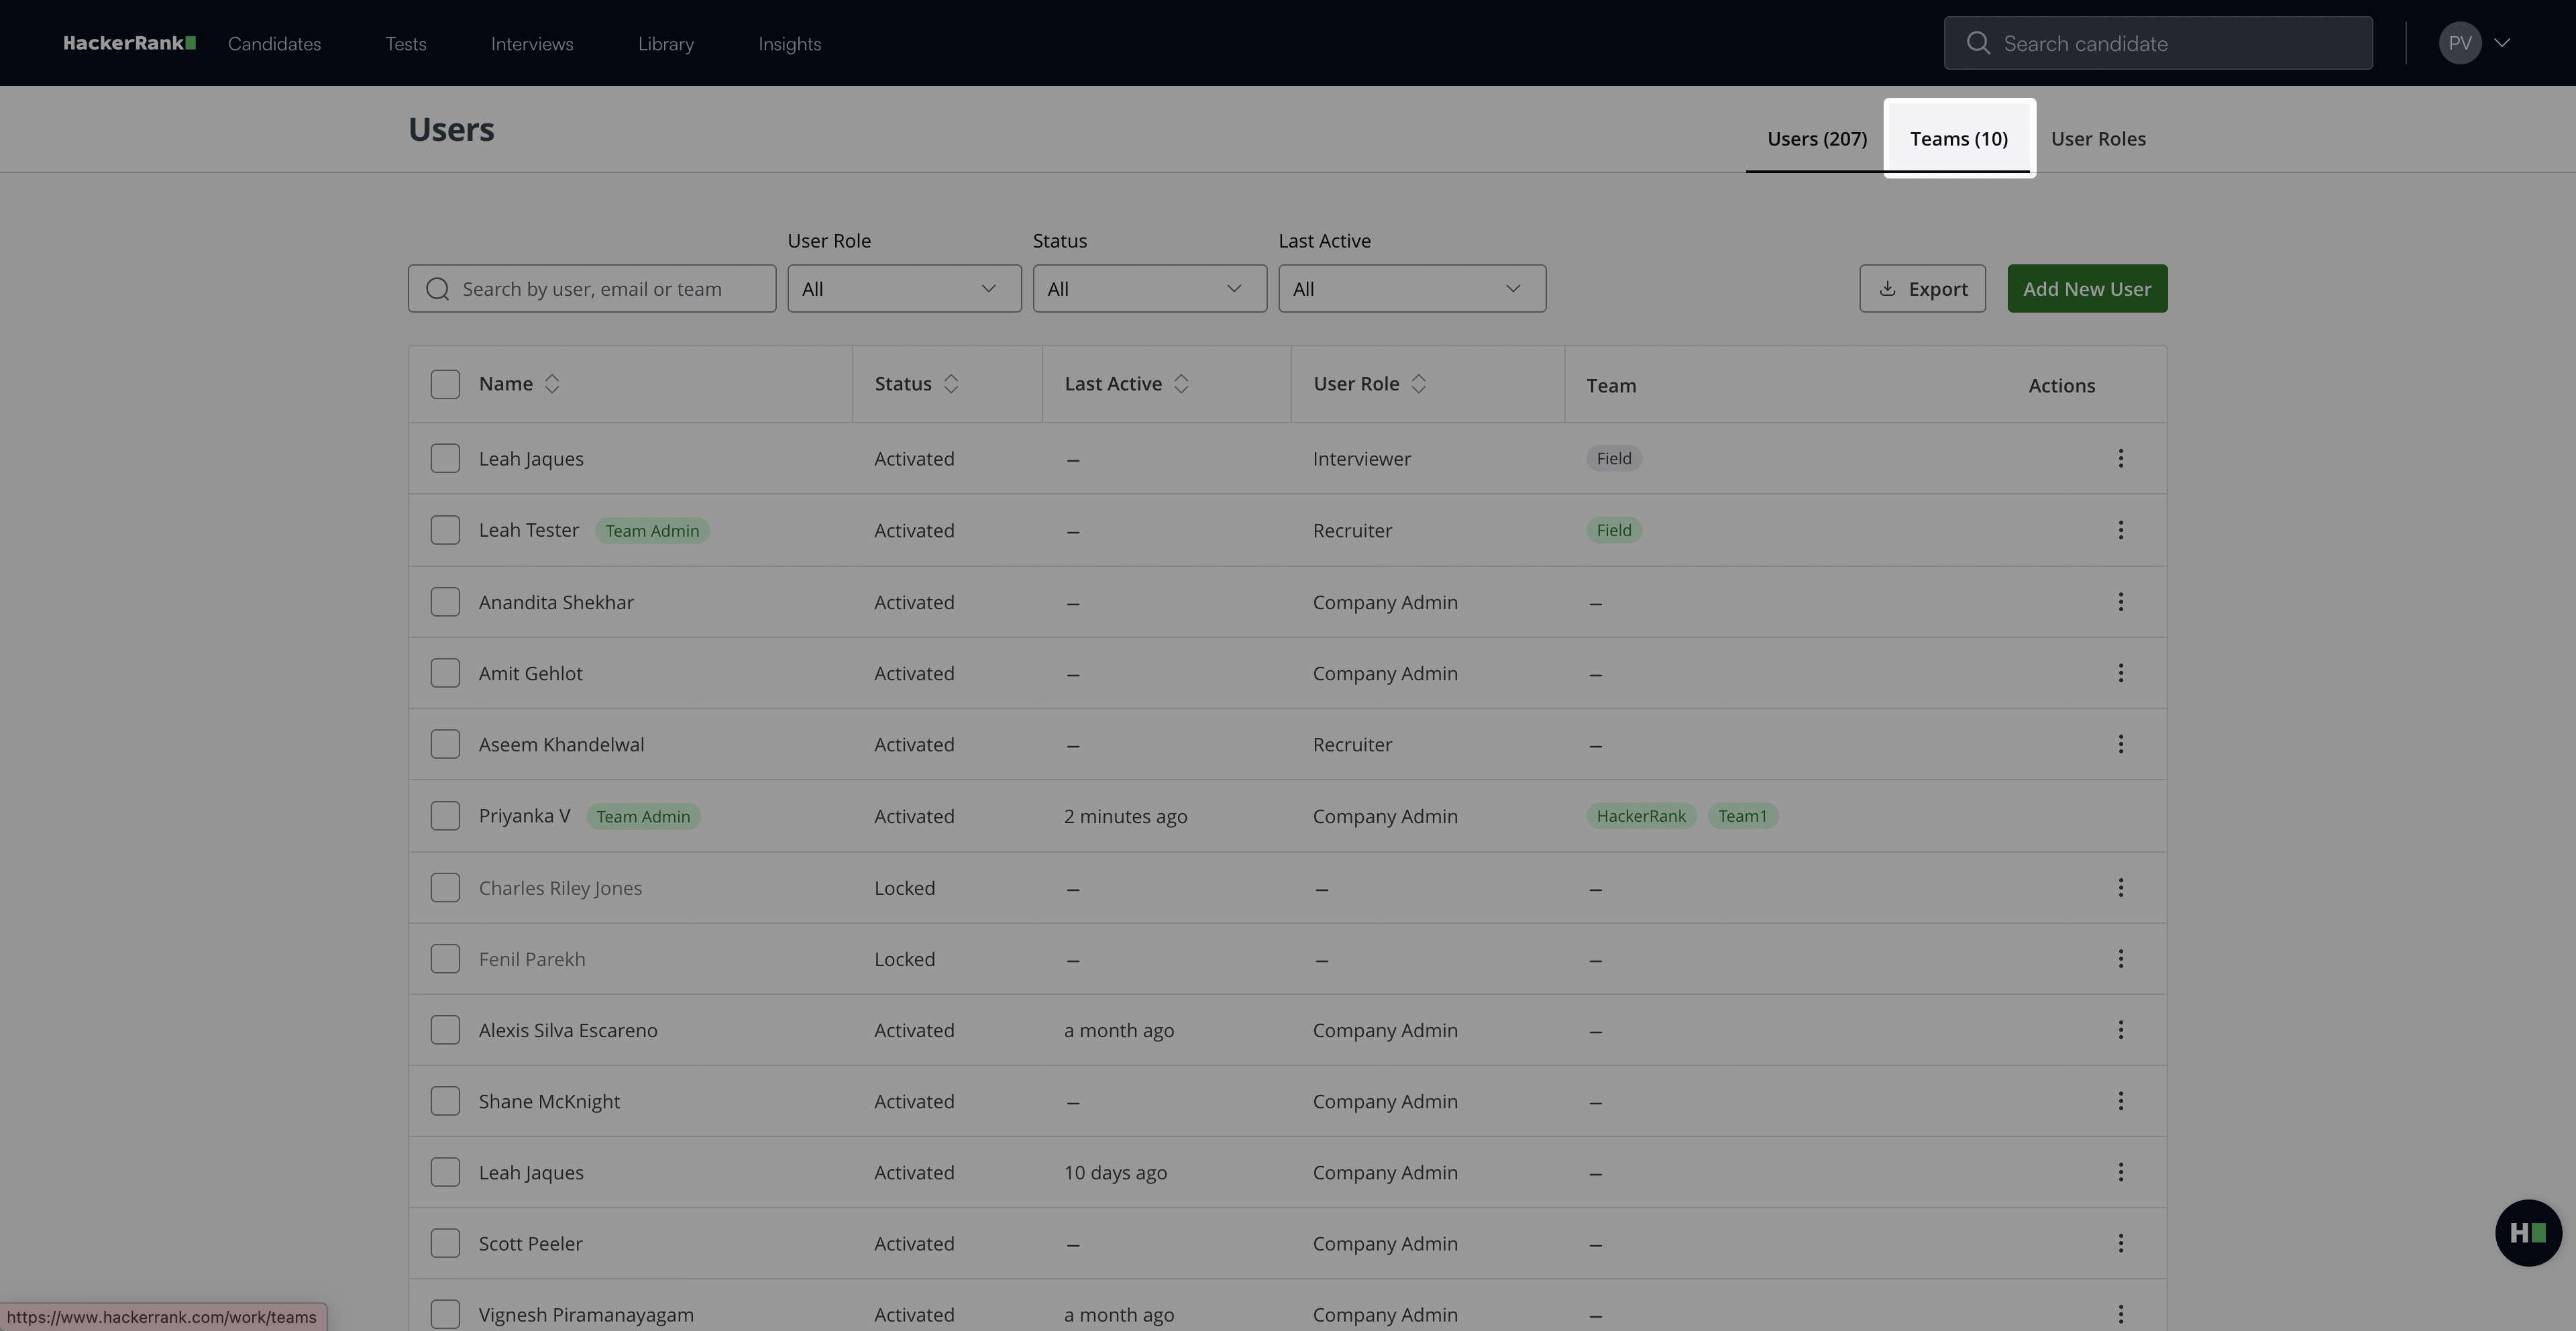The height and width of the screenshot is (1331, 2576).
Task: Open the HackerRank help chat widget
Action: pyautogui.click(x=2527, y=1233)
